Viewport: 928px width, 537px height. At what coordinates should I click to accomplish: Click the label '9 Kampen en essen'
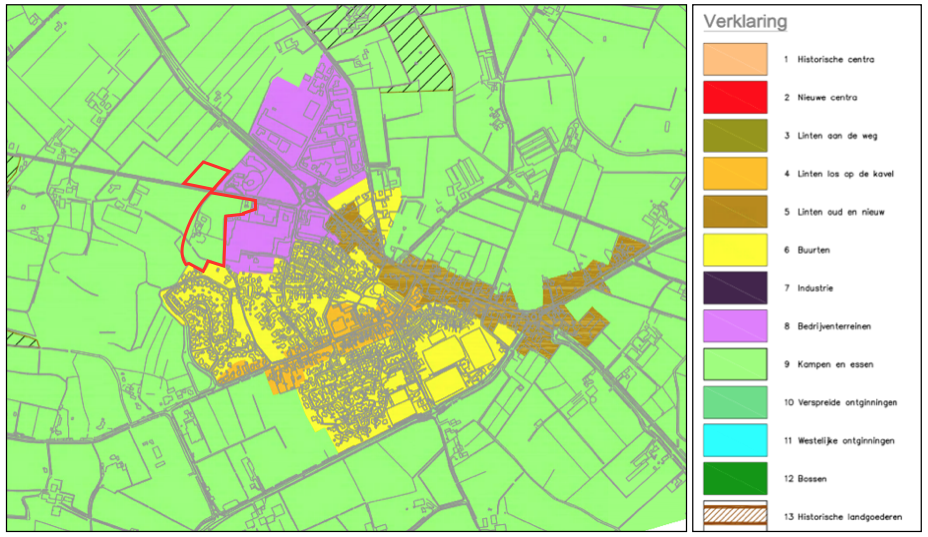click(x=828, y=364)
